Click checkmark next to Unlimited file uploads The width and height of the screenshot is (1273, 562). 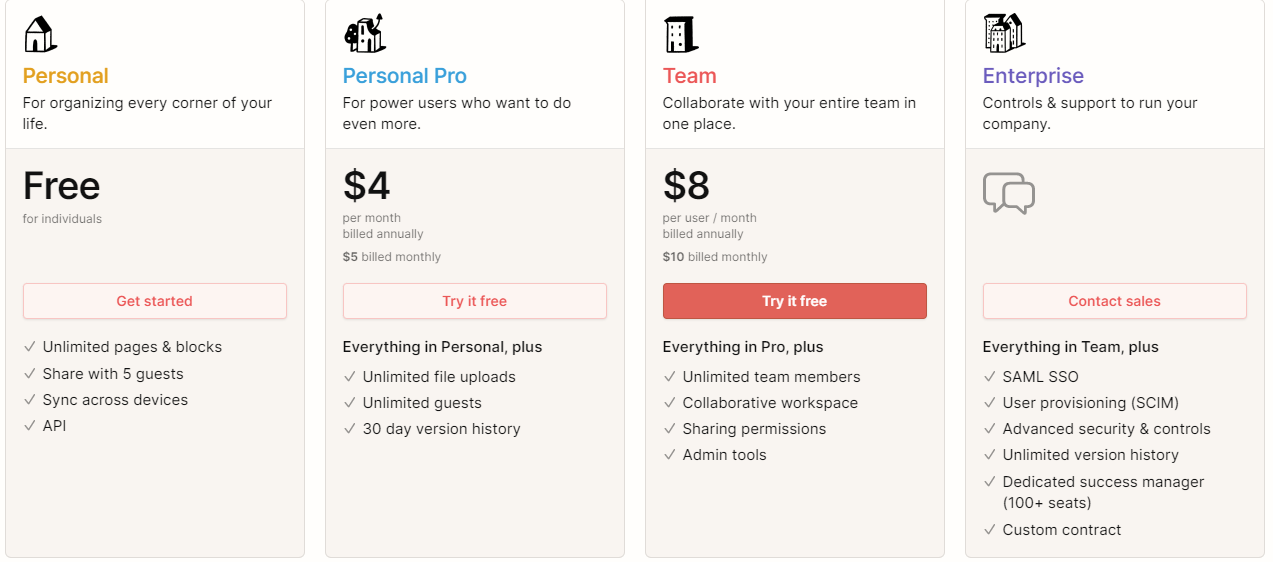[x=350, y=377]
